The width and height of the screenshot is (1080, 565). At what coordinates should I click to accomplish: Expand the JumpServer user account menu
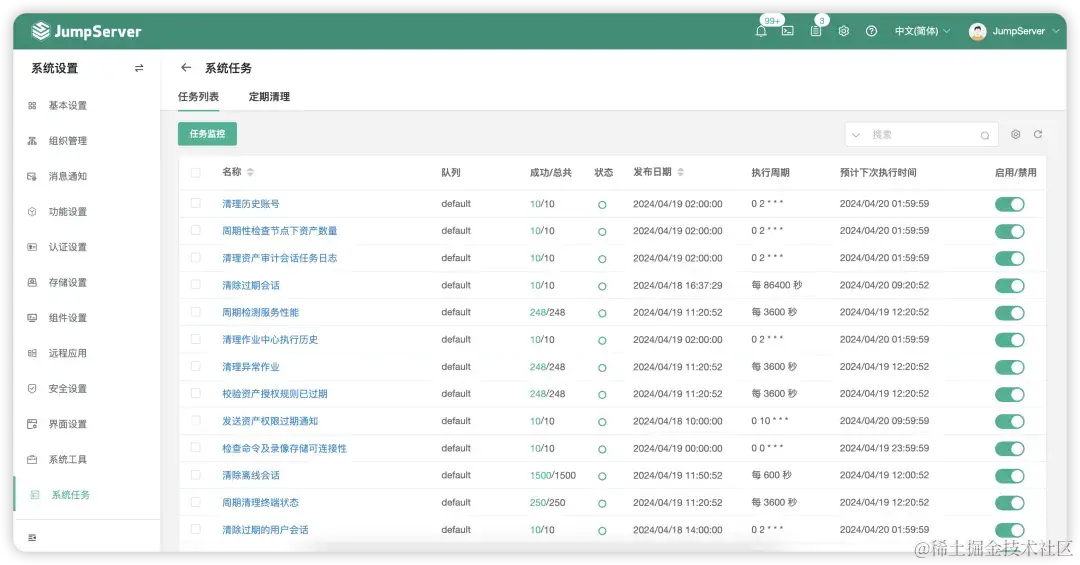point(1015,31)
